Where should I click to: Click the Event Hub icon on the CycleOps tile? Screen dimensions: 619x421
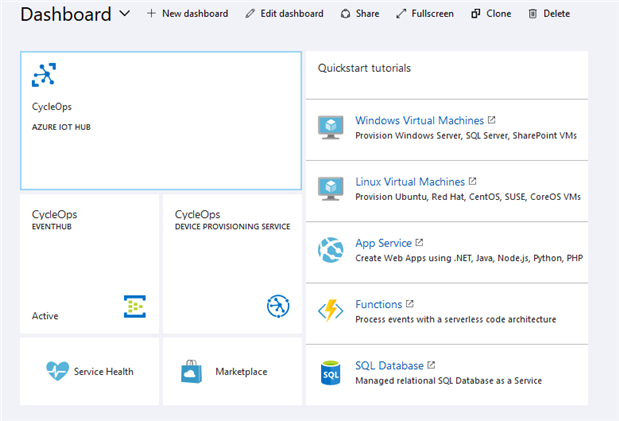135,306
